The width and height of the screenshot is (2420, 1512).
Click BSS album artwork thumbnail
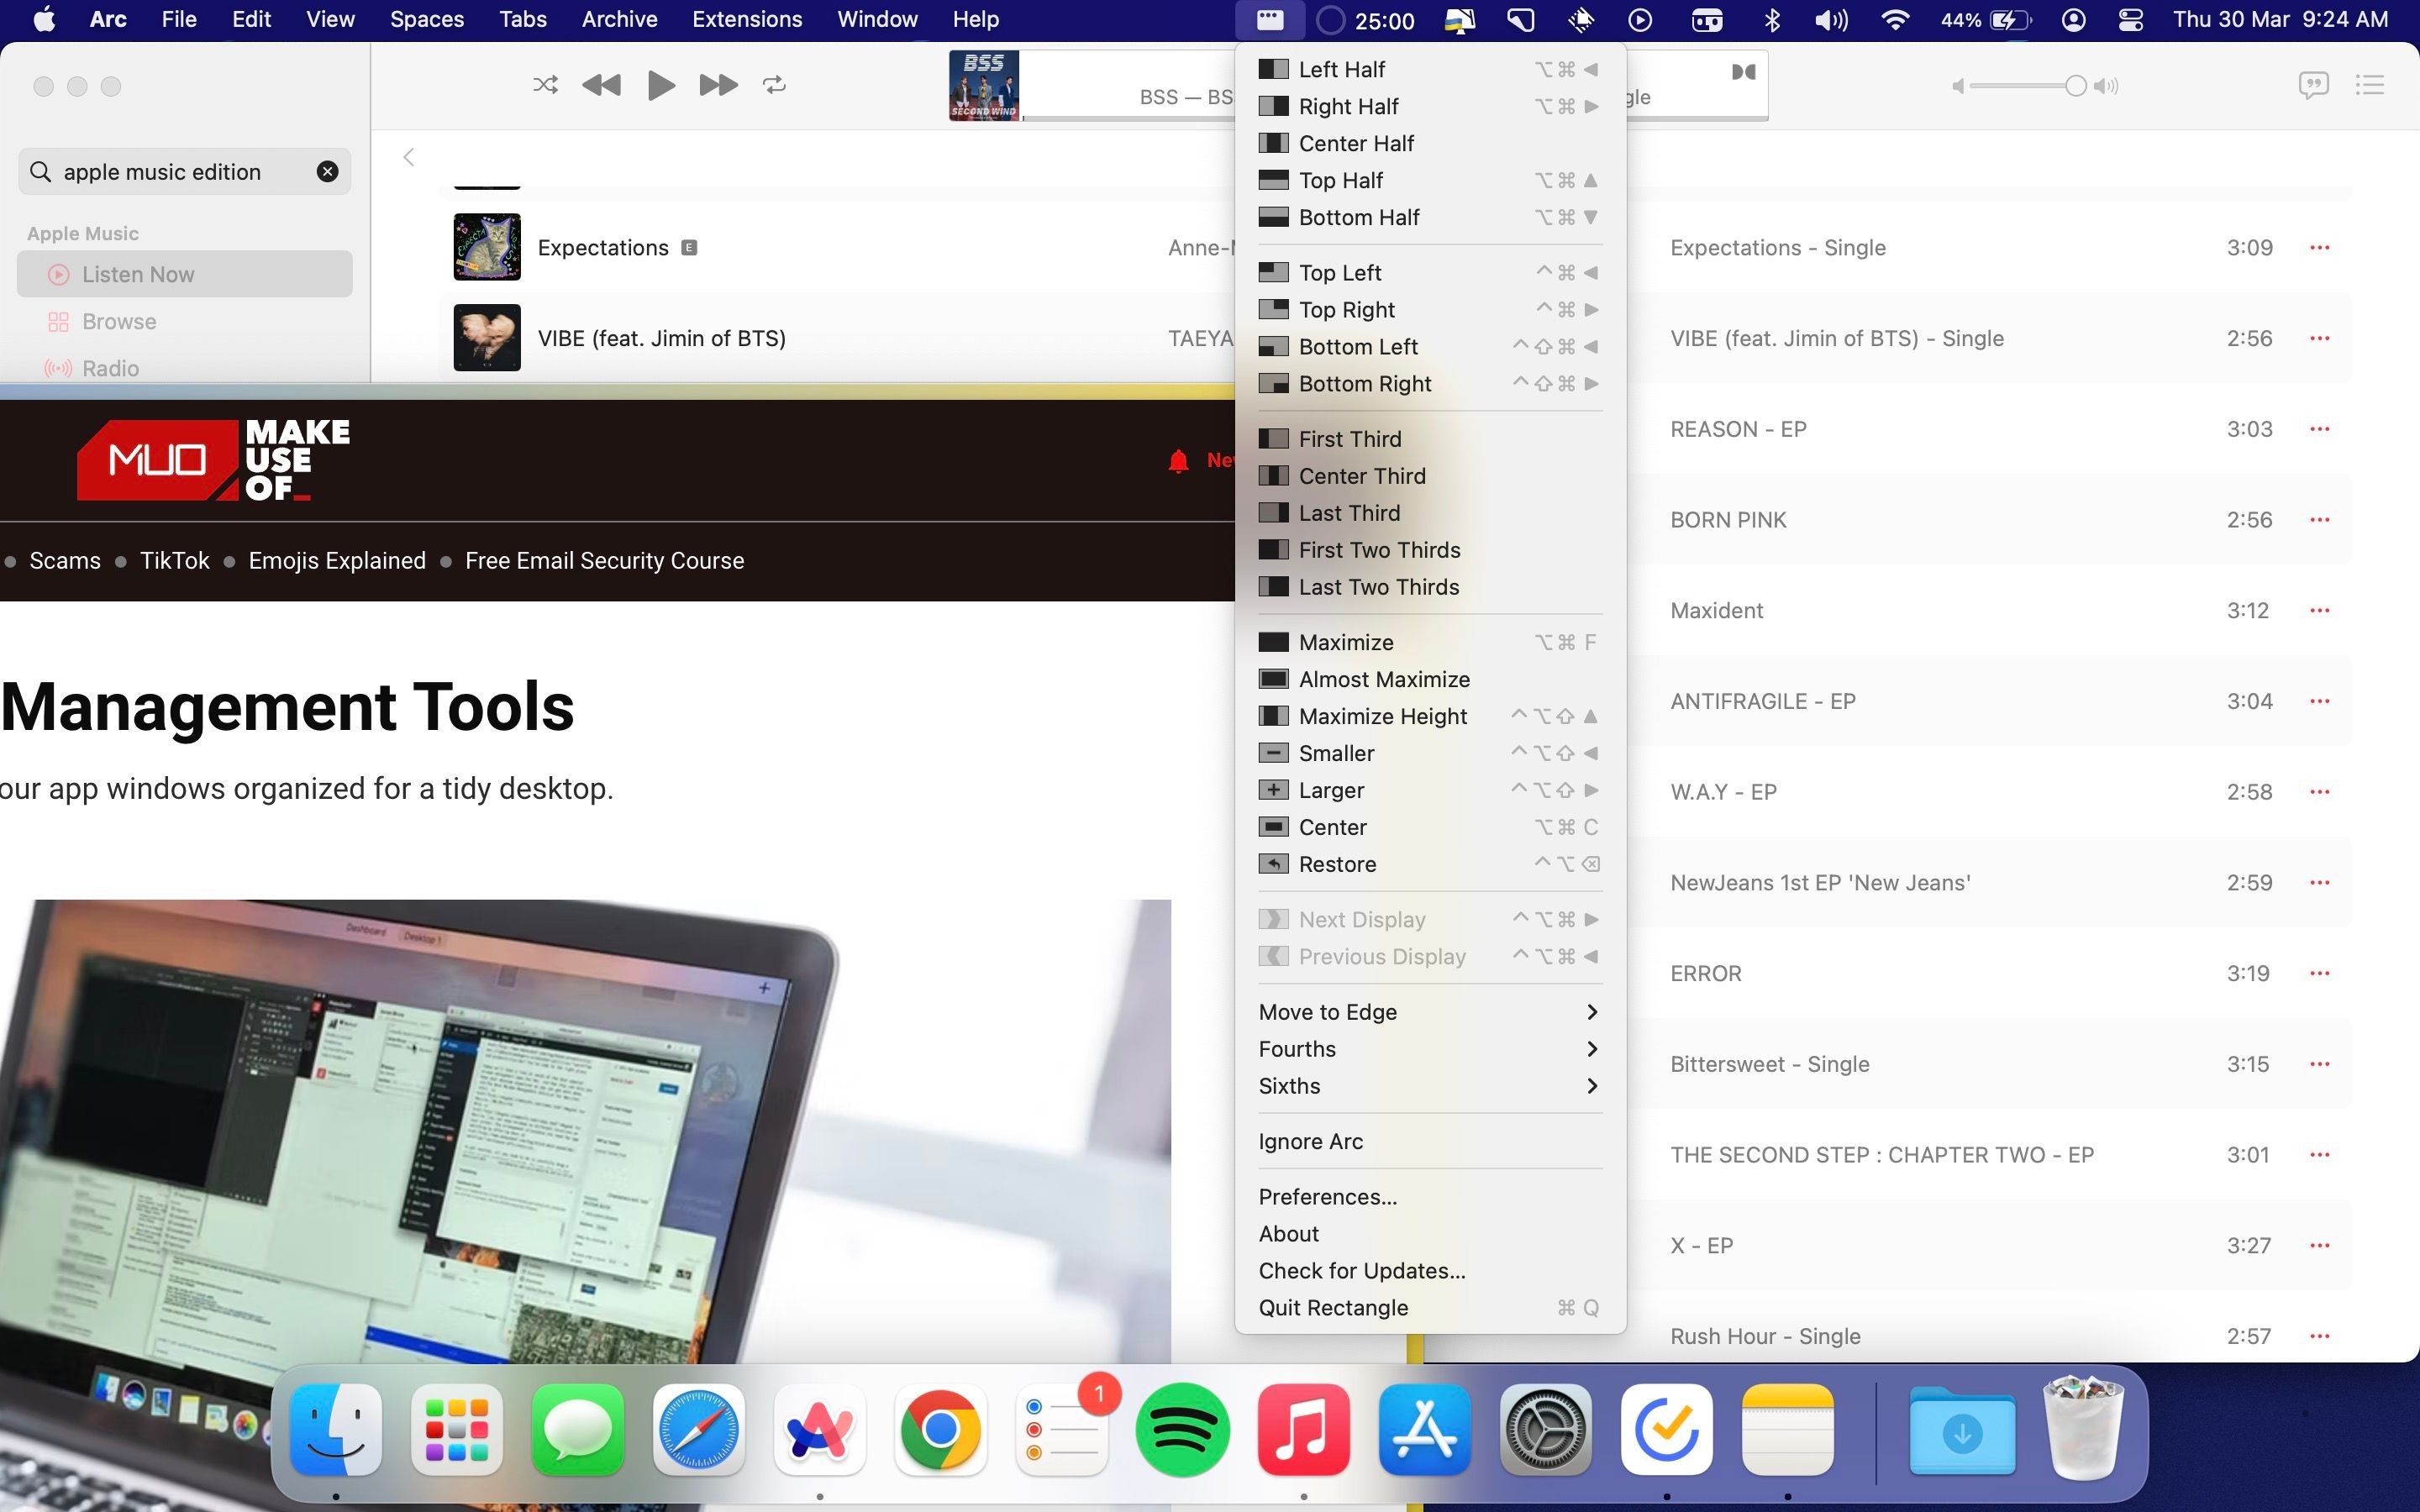pyautogui.click(x=984, y=85)
